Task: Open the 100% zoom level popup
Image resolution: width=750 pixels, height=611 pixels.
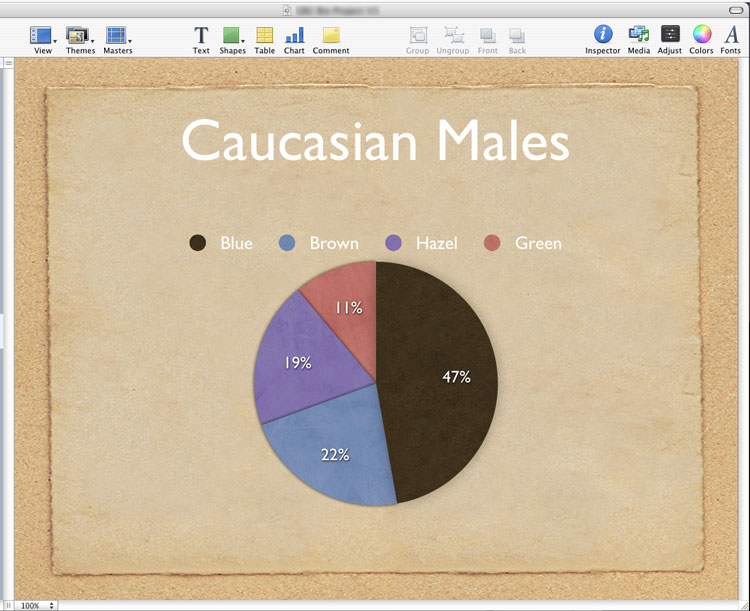Action: pos(37,605)
